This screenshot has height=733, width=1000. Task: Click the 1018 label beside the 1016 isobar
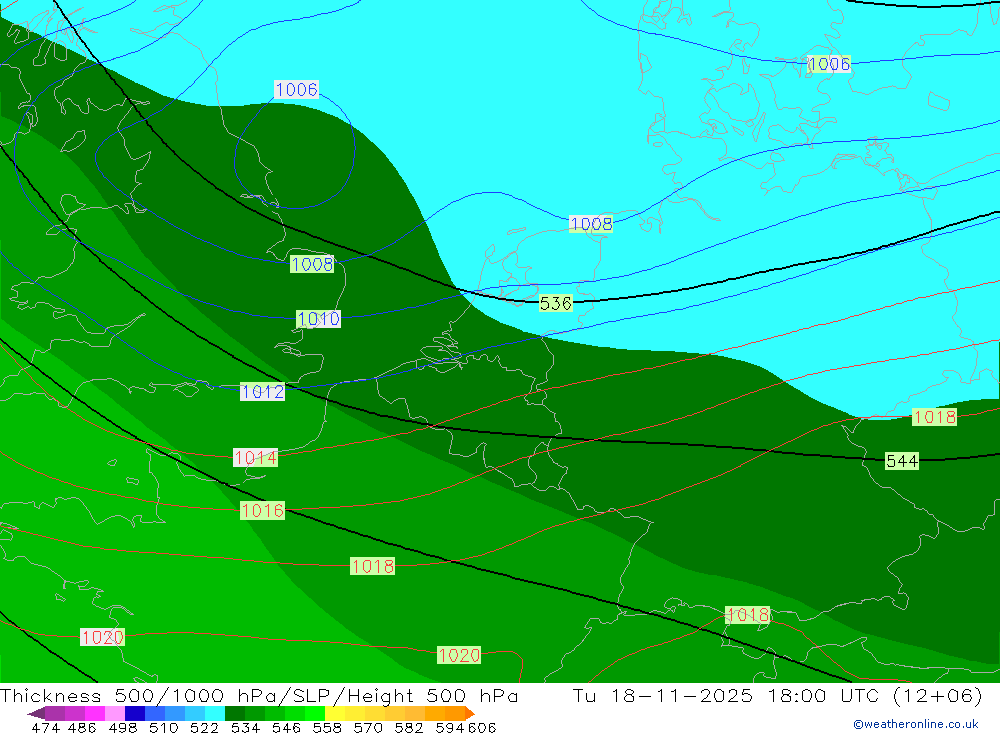click(372, 566)
